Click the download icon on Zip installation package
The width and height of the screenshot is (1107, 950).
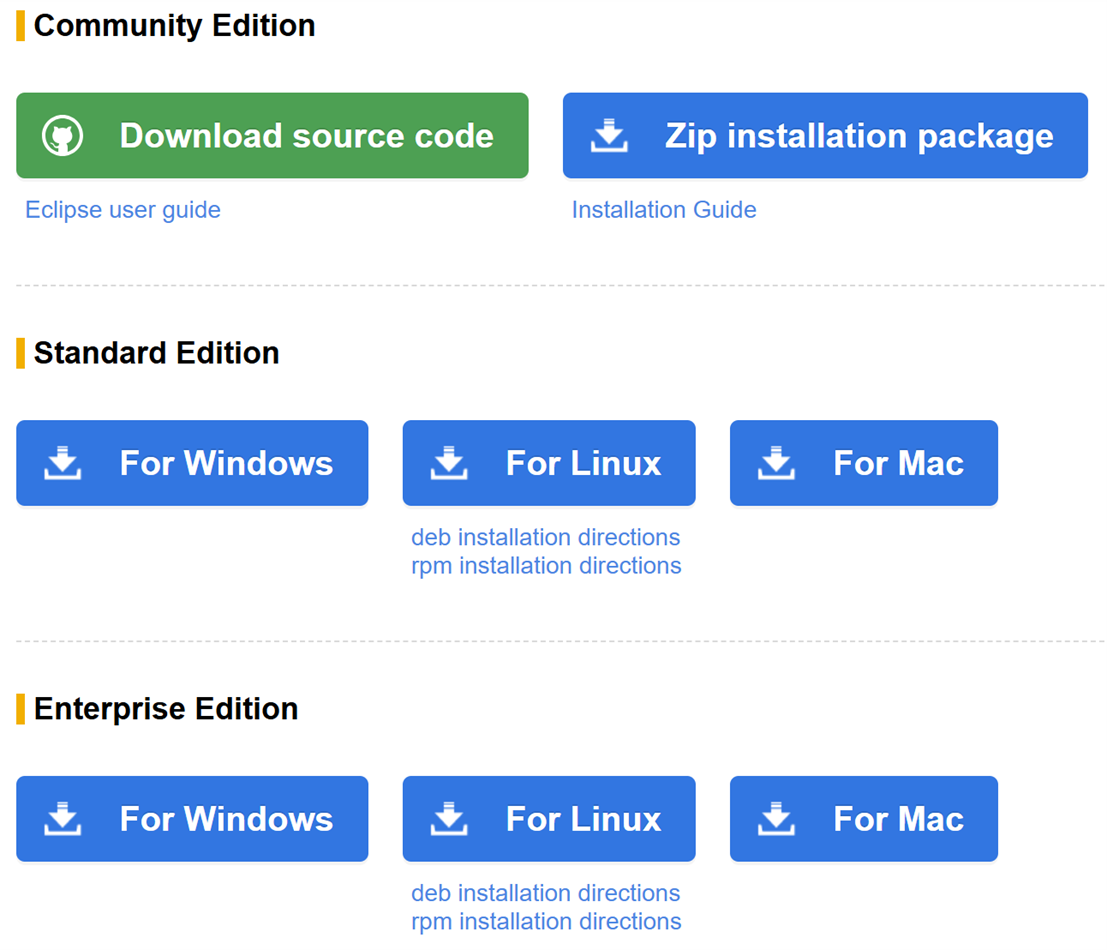click(609, 136)
